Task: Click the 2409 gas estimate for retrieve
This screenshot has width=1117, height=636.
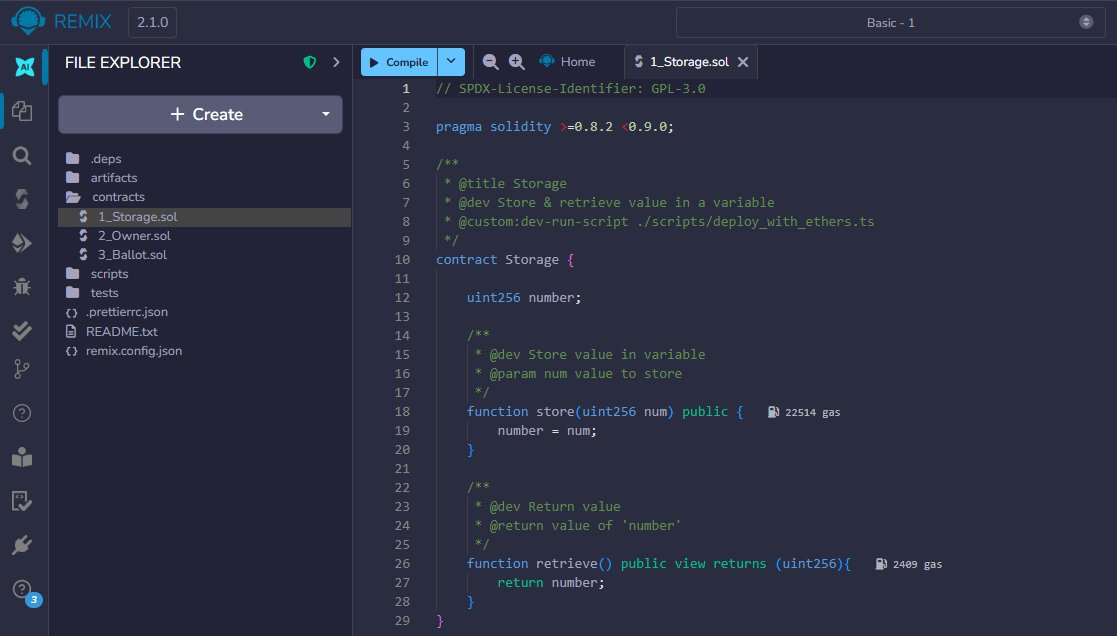Action: (x=908, y=564)
